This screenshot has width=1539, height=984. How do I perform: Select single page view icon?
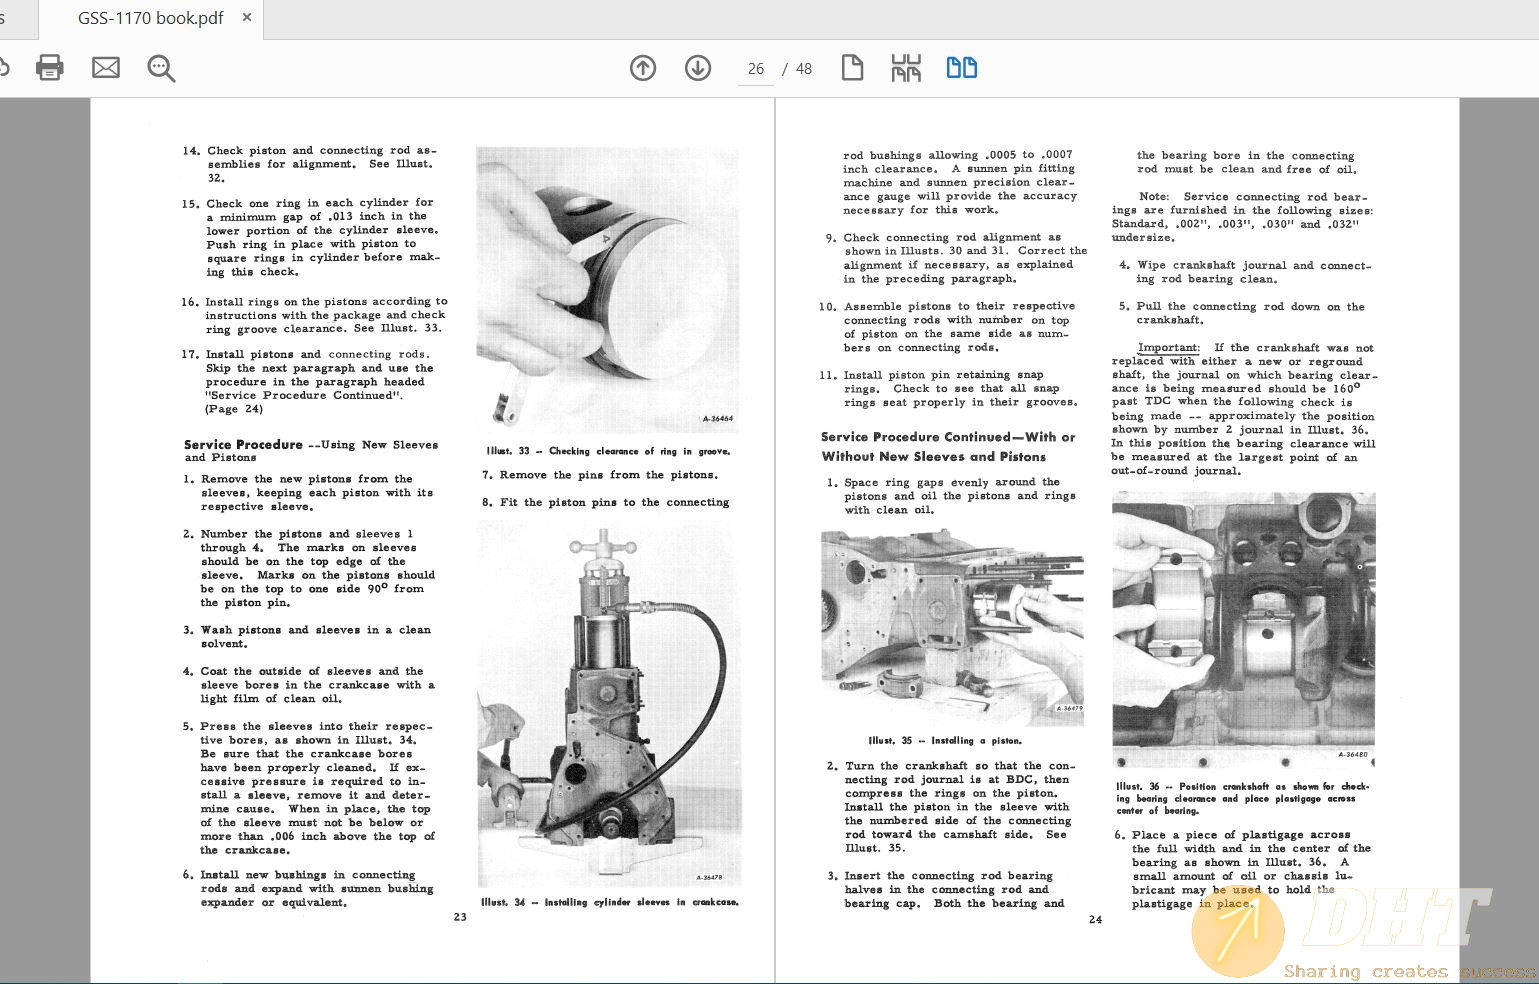tap(852, 68)
